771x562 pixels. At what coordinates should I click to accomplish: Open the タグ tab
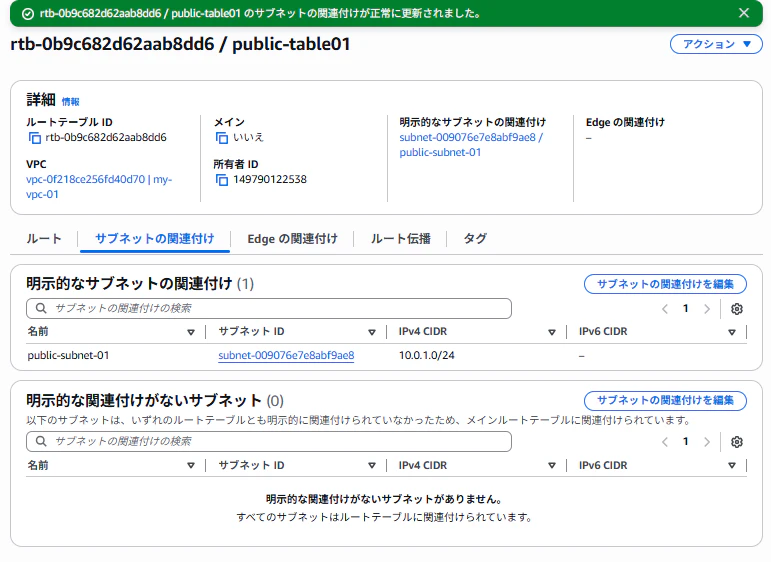point(475,239)
